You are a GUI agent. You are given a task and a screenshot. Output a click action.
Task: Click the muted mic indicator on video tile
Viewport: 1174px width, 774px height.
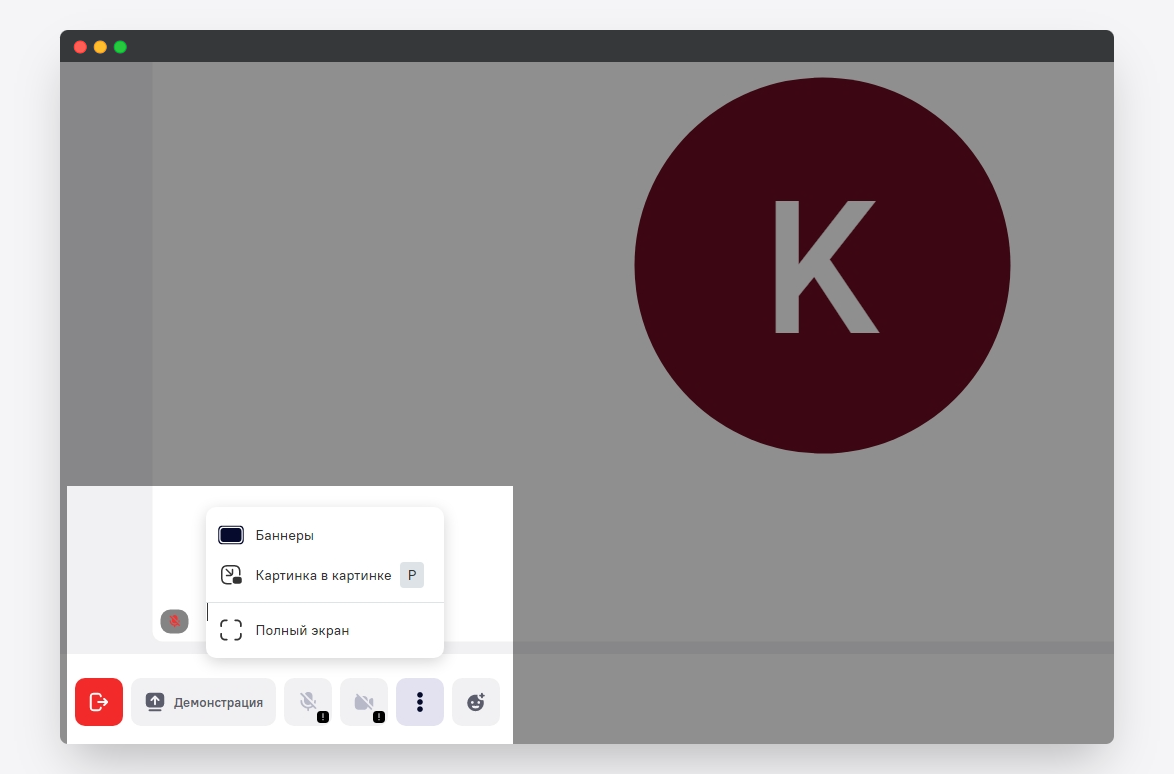tap(174, 621)
